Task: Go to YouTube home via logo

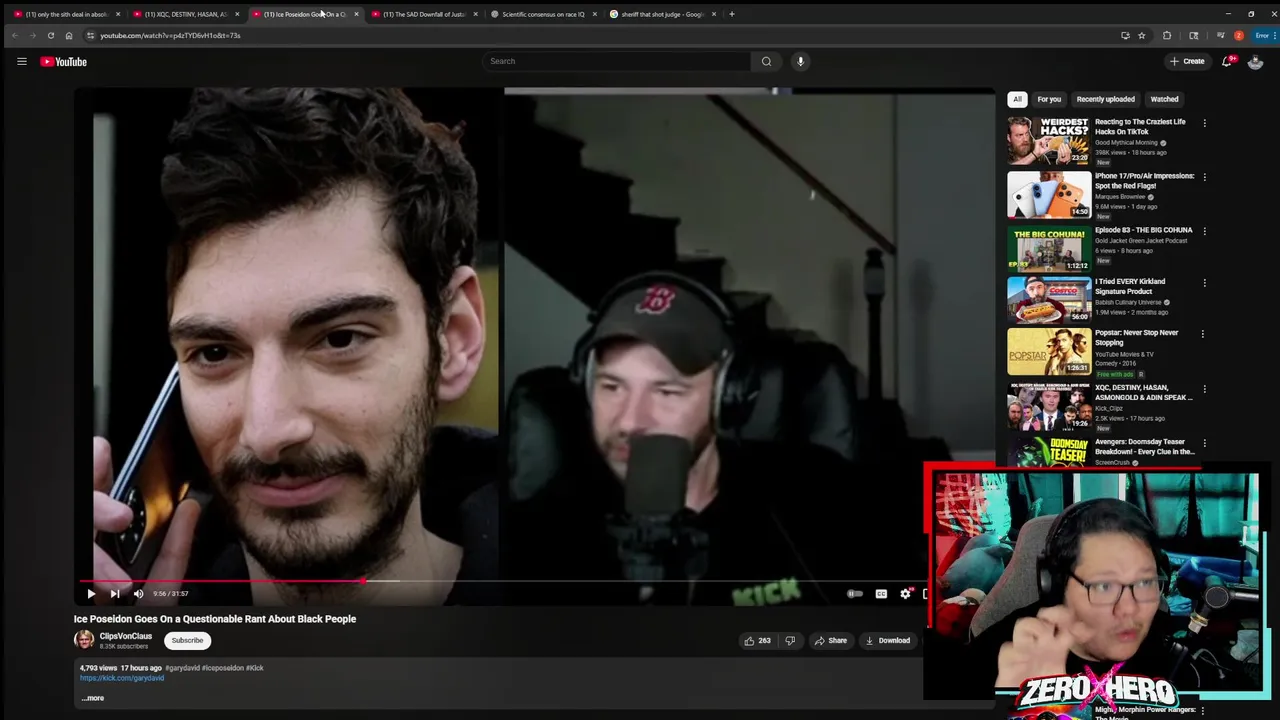Action: tap(63, 62)
